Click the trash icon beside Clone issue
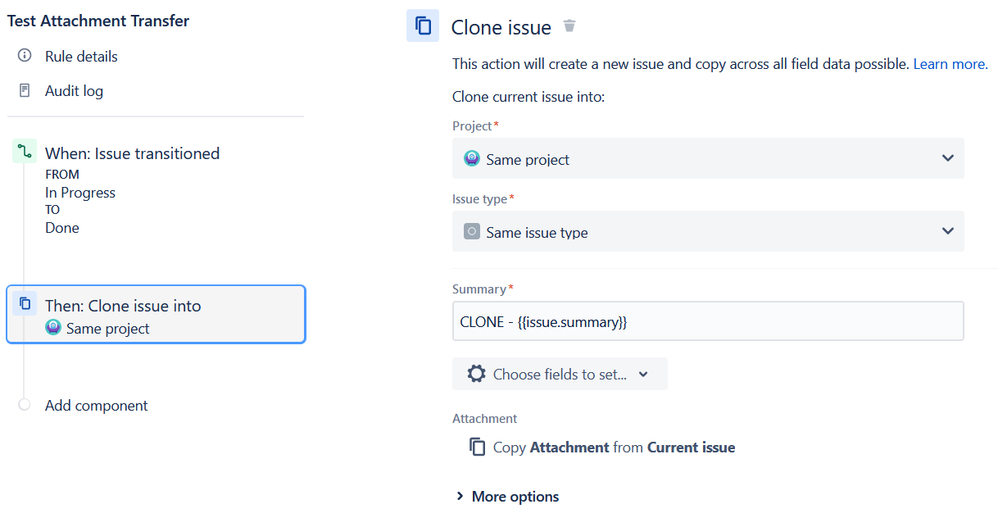Screen dimensions: 998x514 [x=570, y=26]
